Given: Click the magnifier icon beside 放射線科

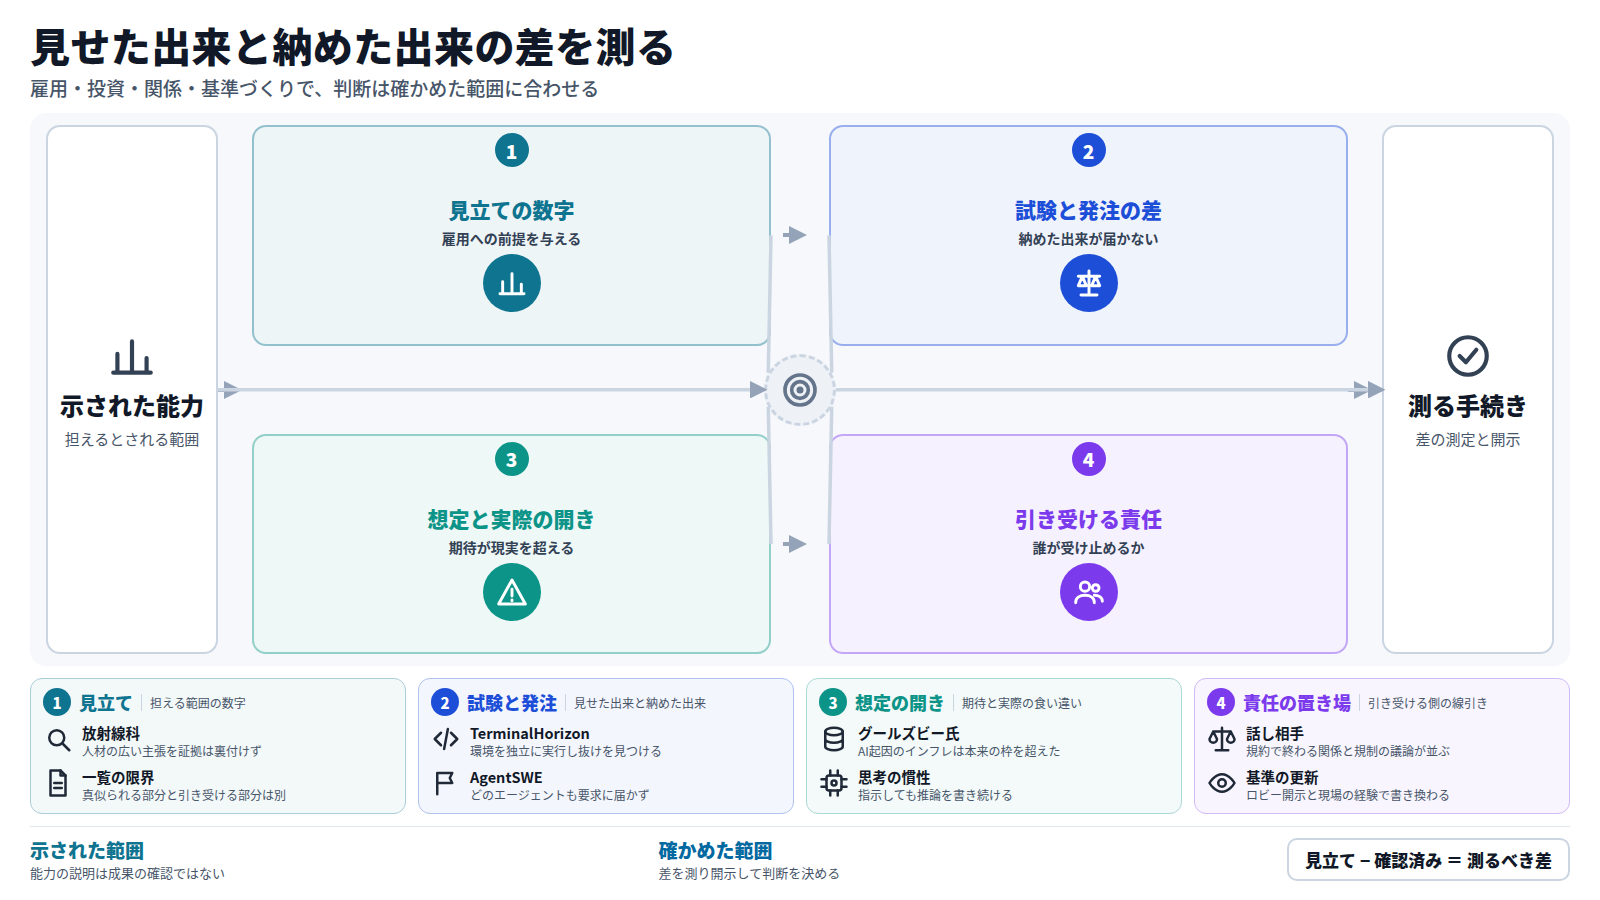Looking at the screenshot, I should (x=59, y=740).
